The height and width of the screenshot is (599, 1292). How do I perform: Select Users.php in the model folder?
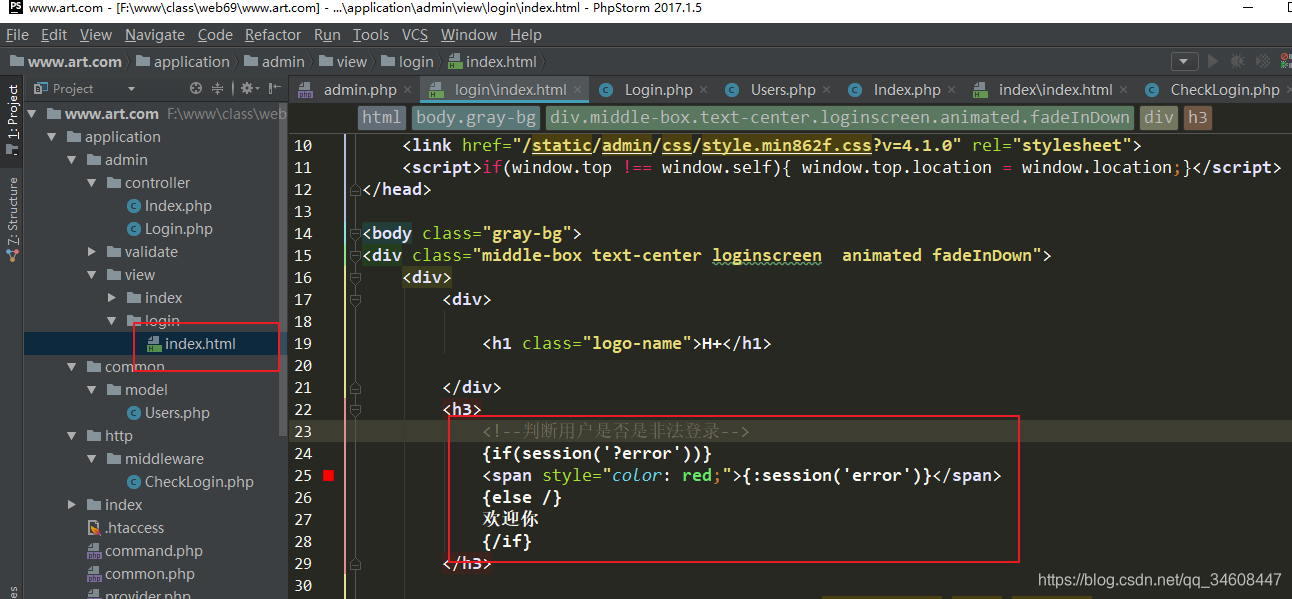tap(177, 413)
